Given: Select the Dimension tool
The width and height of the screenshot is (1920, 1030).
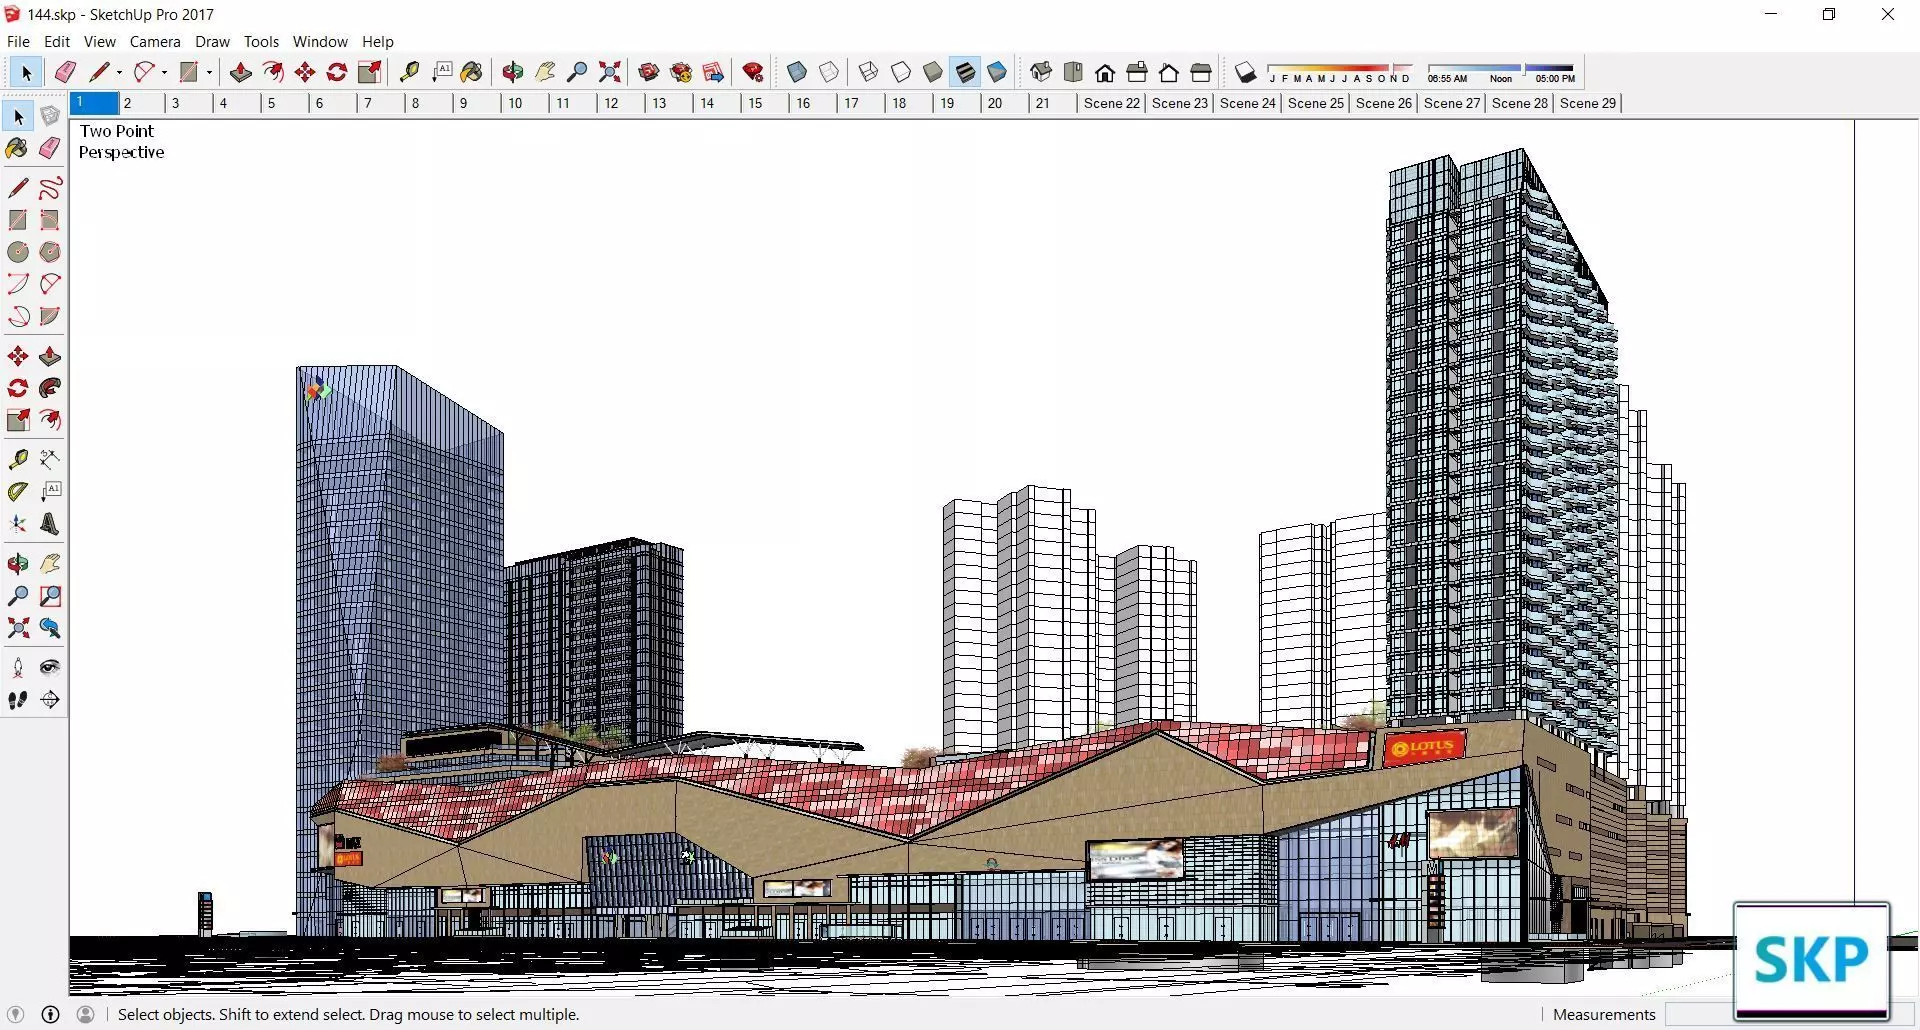Looking at the screenshot, I should click(50, 459).
